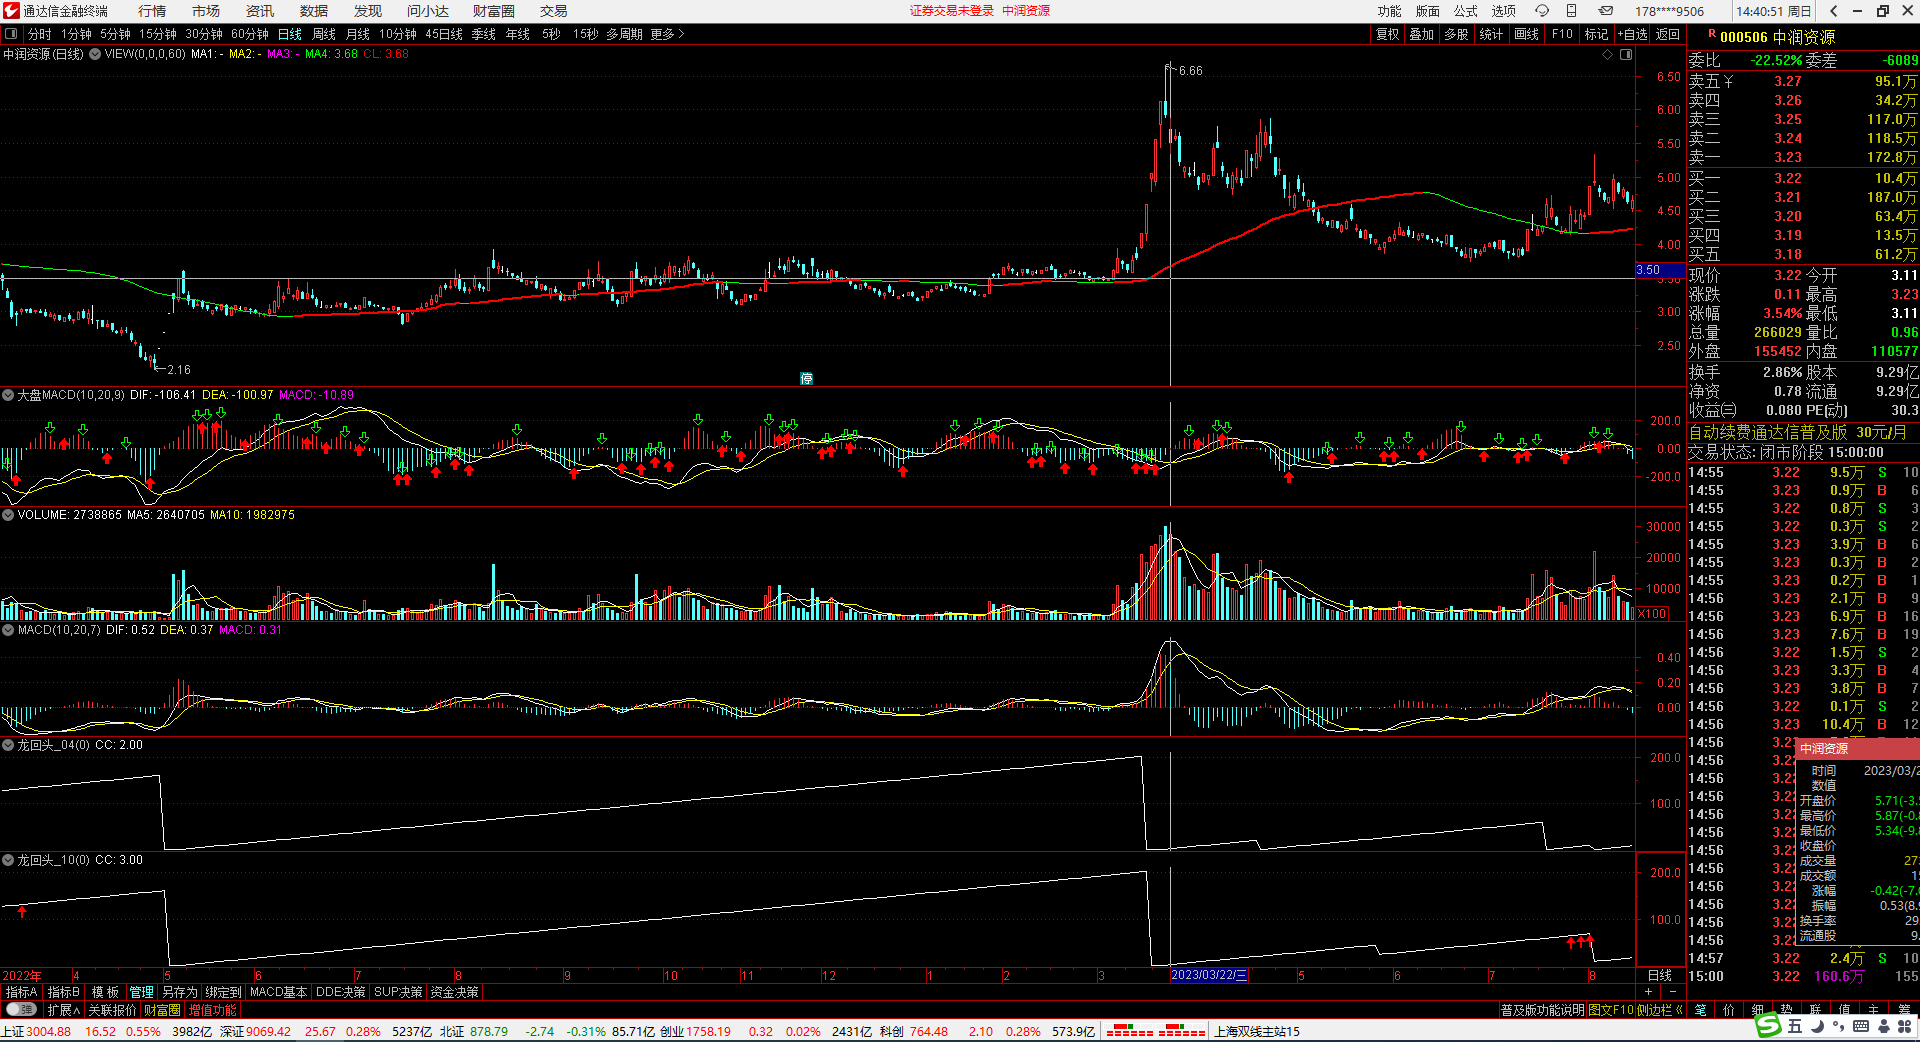This screenshot has width=1920, height=1042.
Task: Select the 指标A tab
Action: (22, 992)
